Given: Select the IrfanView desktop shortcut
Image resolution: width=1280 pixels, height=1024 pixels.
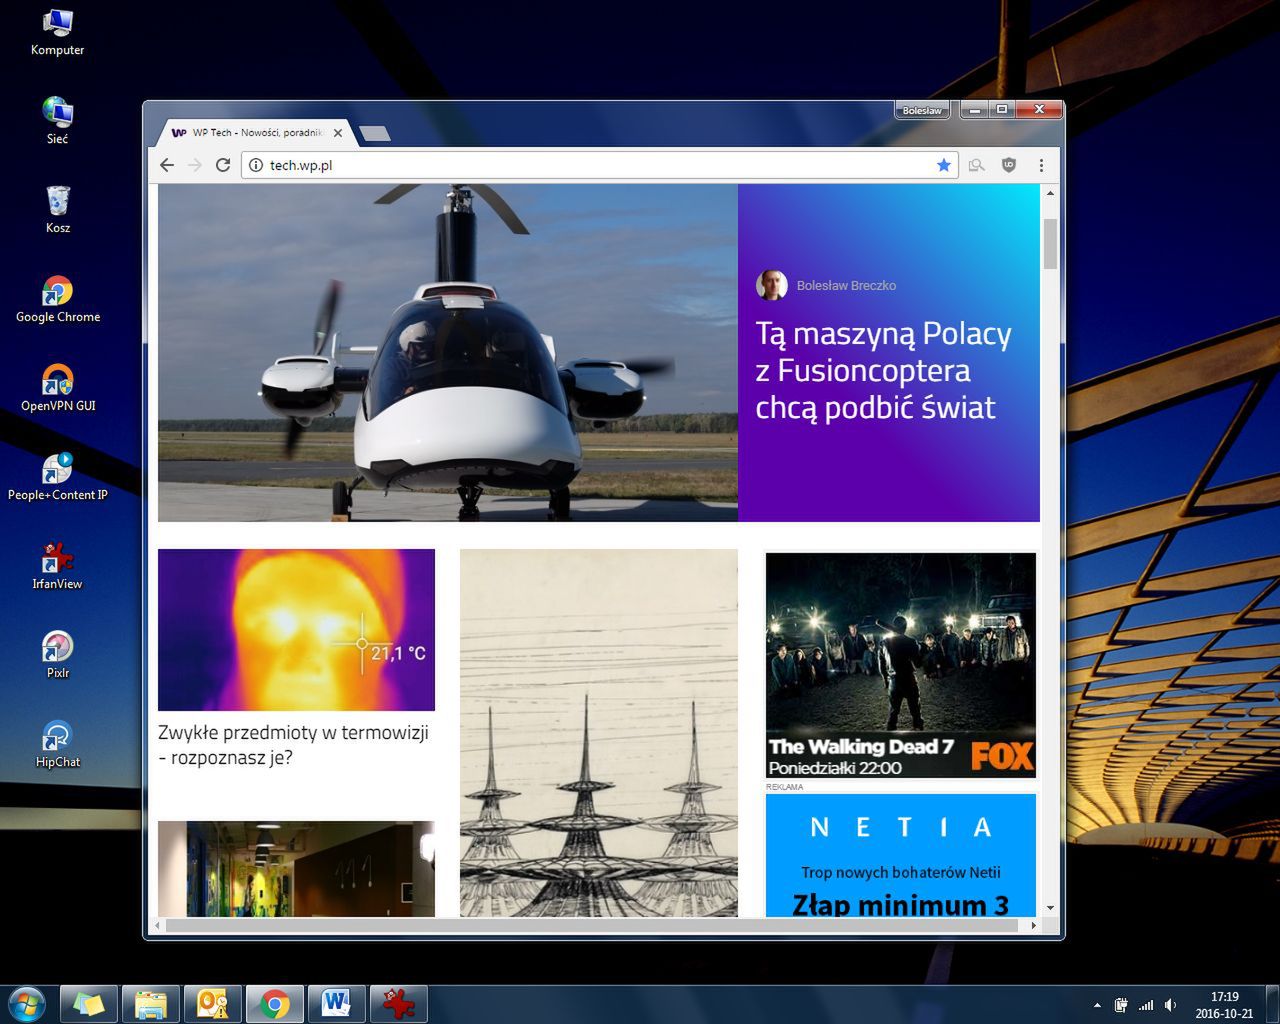Looking at the screenshot, I should [57, 566].
